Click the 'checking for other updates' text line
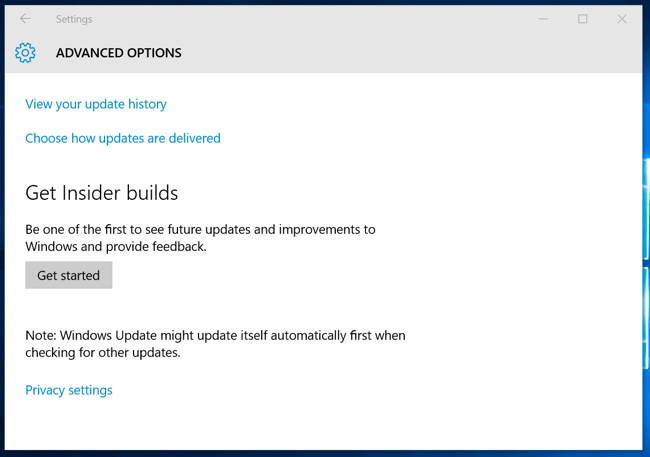Screen dimensions: 650x457 [x=103, y=352]
